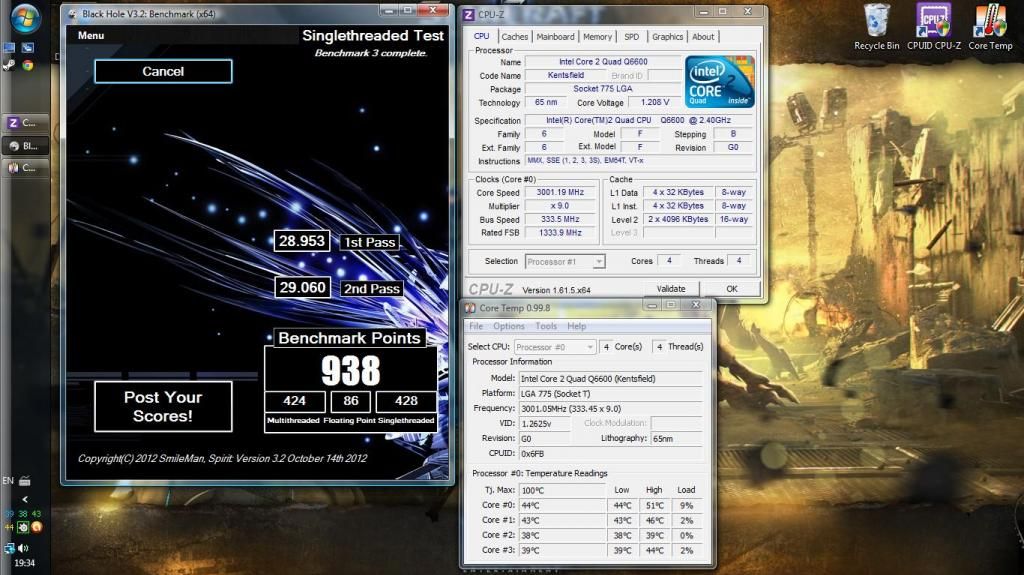
Task: Click the 1st Pass time 28.953
Action: pyautogui.click(x=302, y=241)
